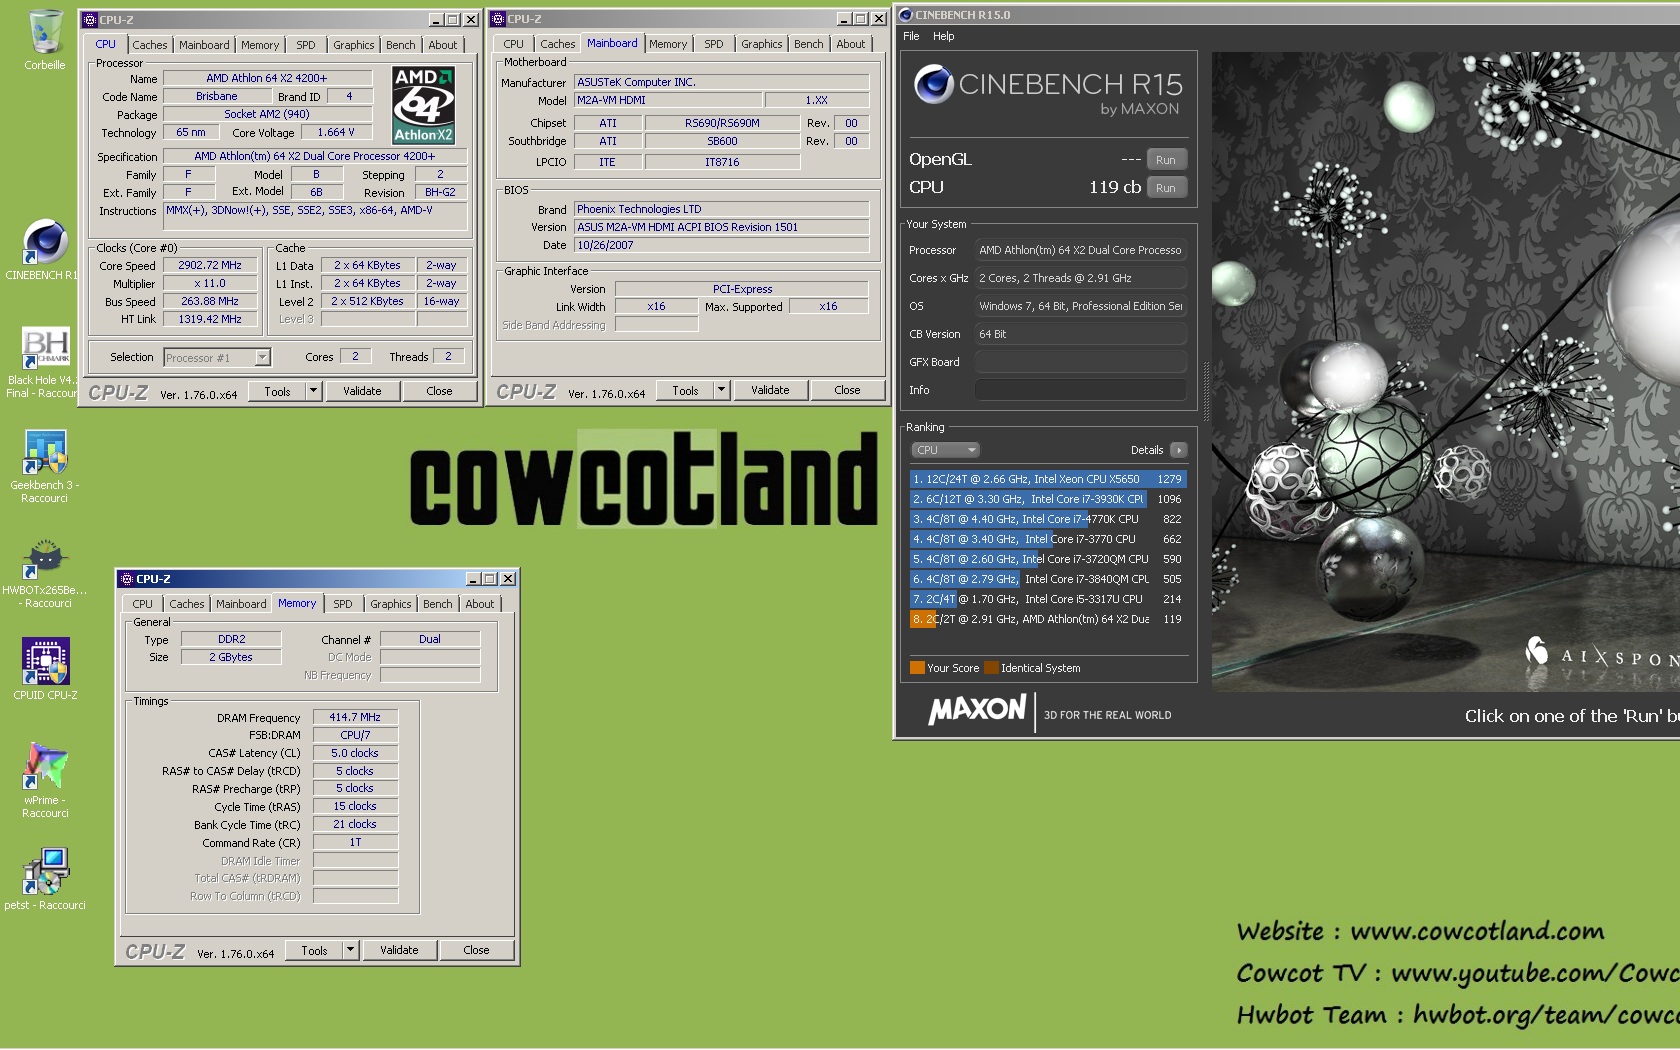
Task: Open File menu in Cinebench
Action: click(911, 36)
